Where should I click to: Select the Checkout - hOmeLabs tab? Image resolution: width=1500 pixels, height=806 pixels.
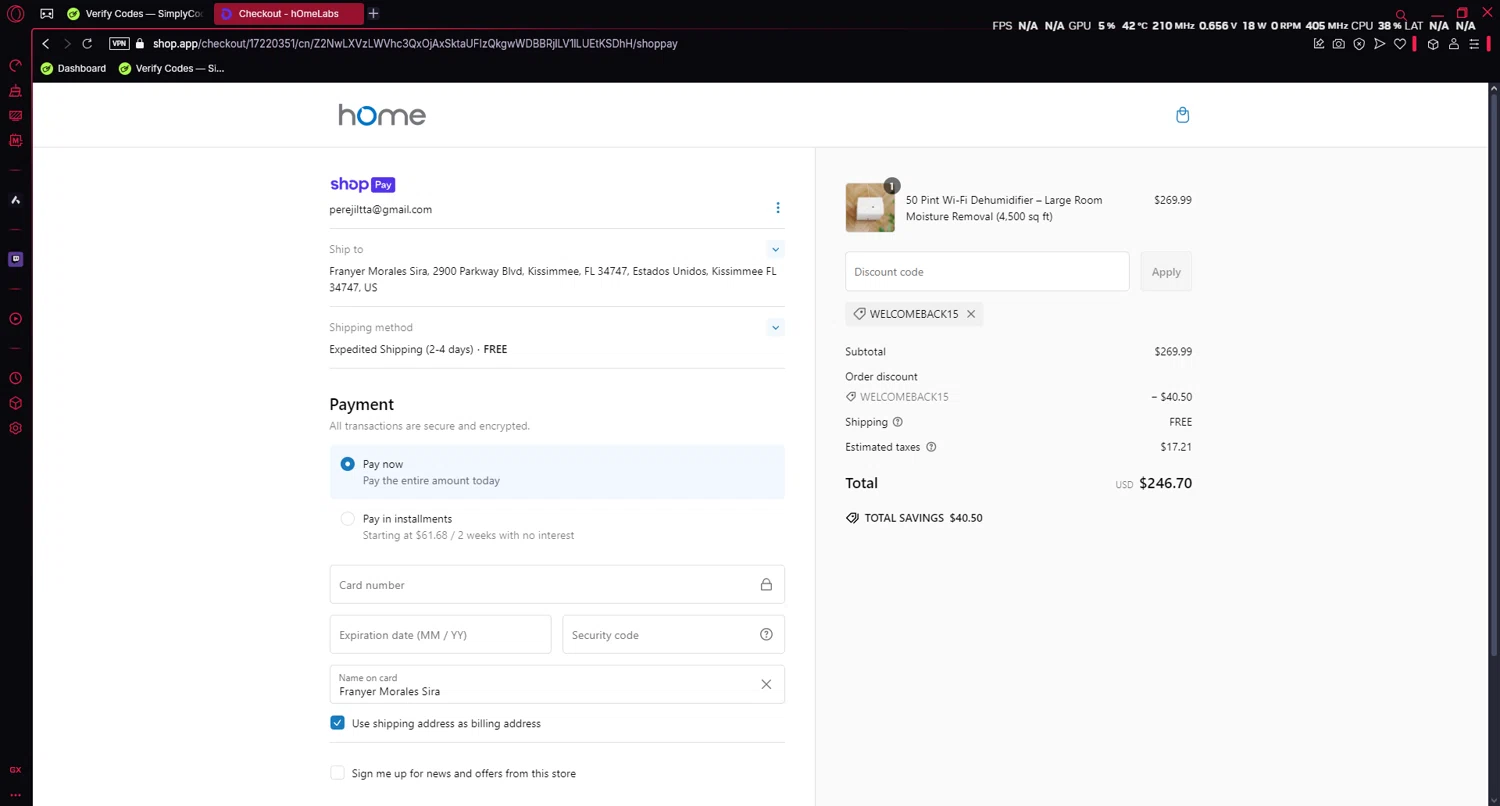click(288, 14)
